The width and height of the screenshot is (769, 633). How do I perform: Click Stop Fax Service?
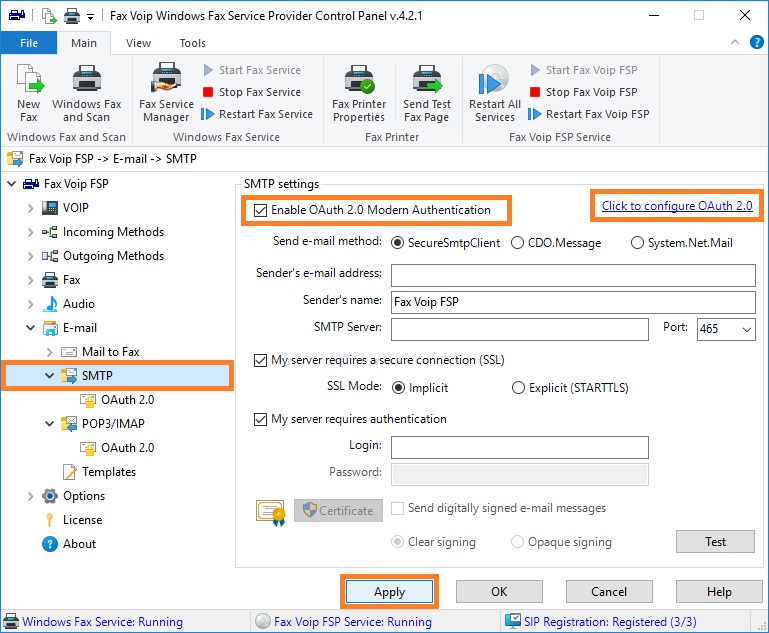252,92
